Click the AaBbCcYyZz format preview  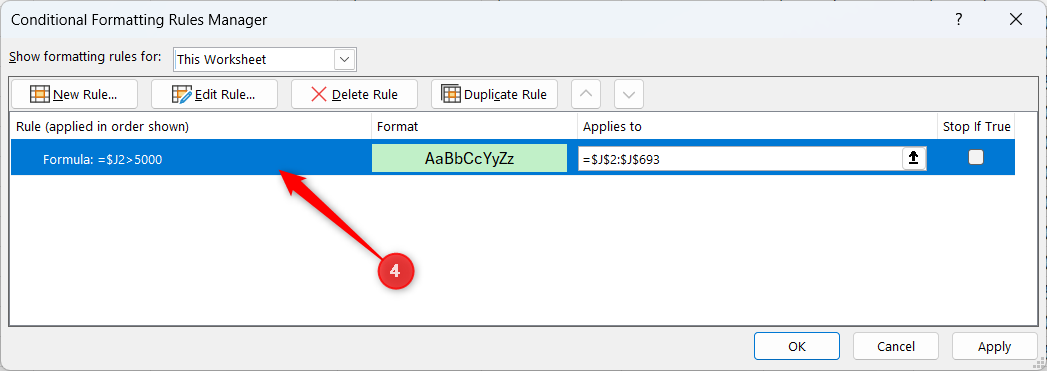pos(469,158)
